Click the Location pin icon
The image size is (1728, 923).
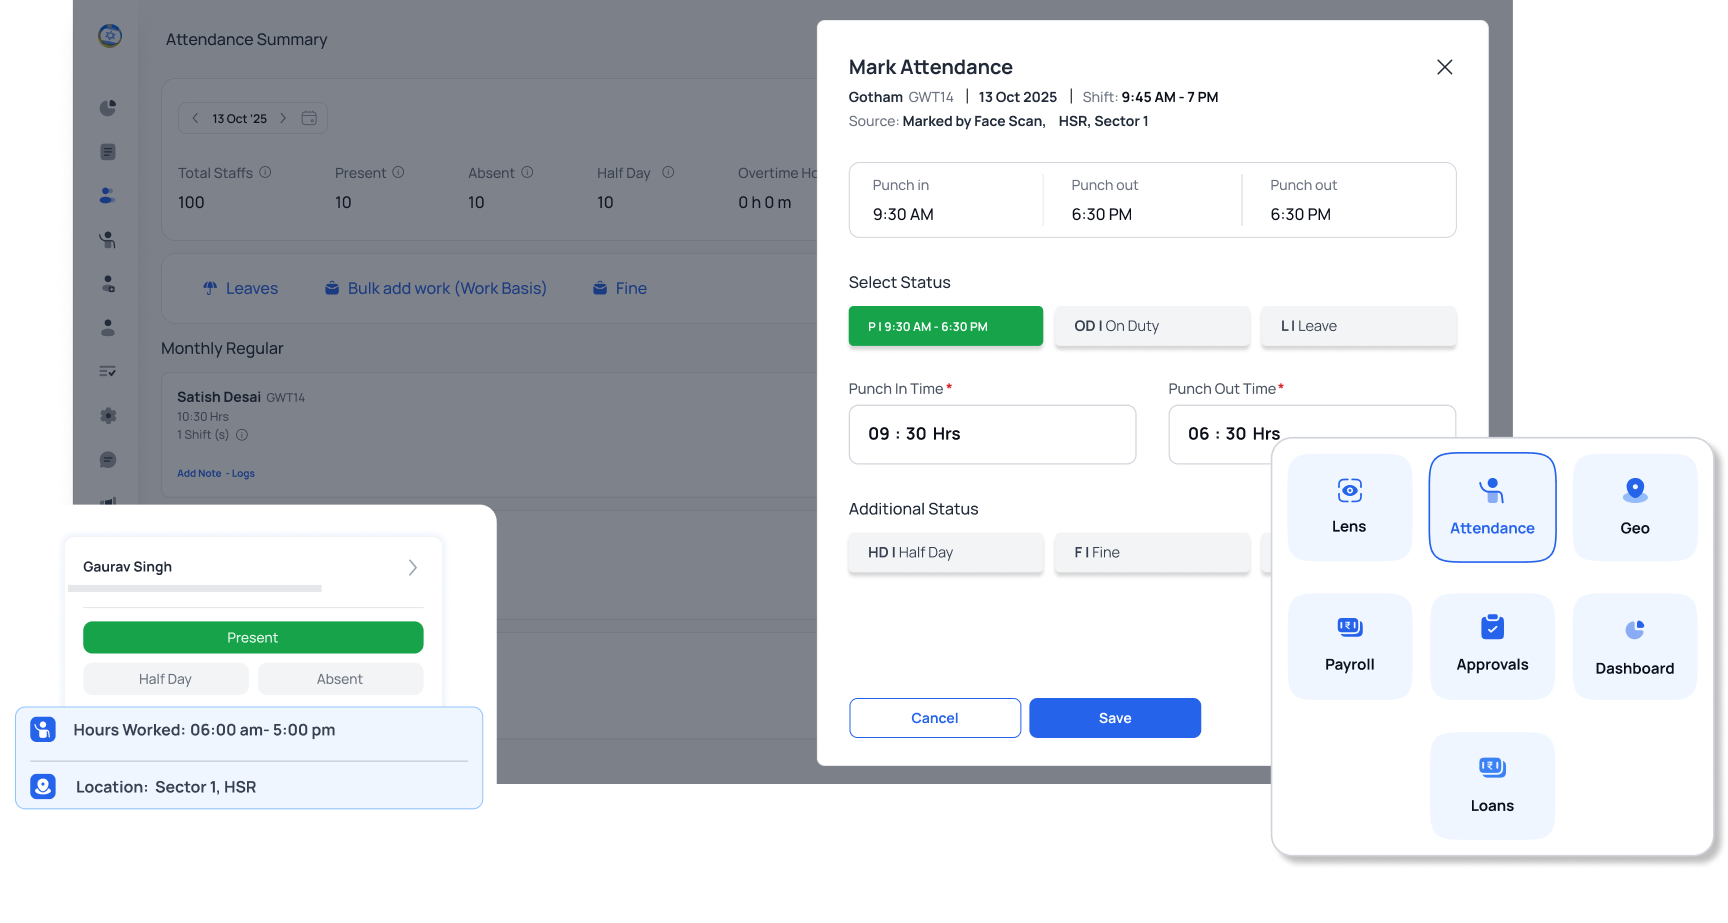click(x=43, y=786)
